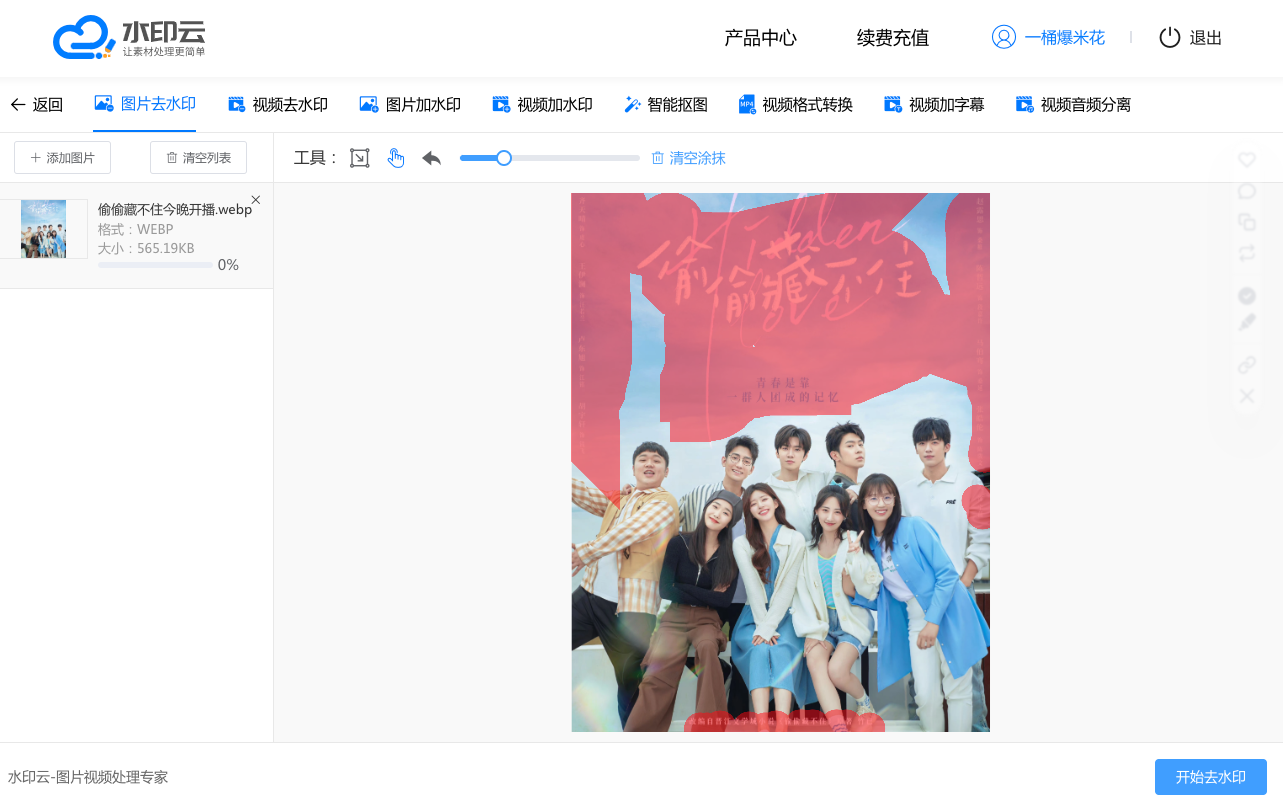
Task: Click the 格式：WEBP text
Action: (136, 230)
